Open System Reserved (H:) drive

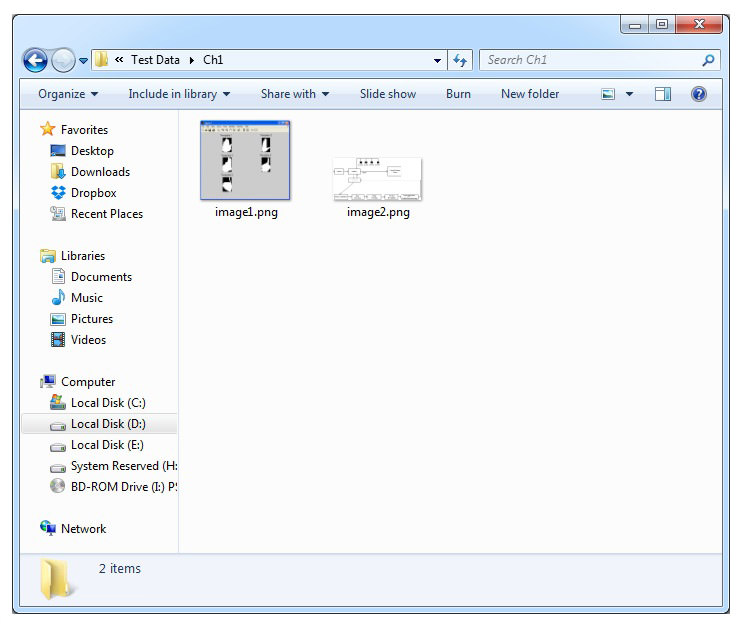124,466
